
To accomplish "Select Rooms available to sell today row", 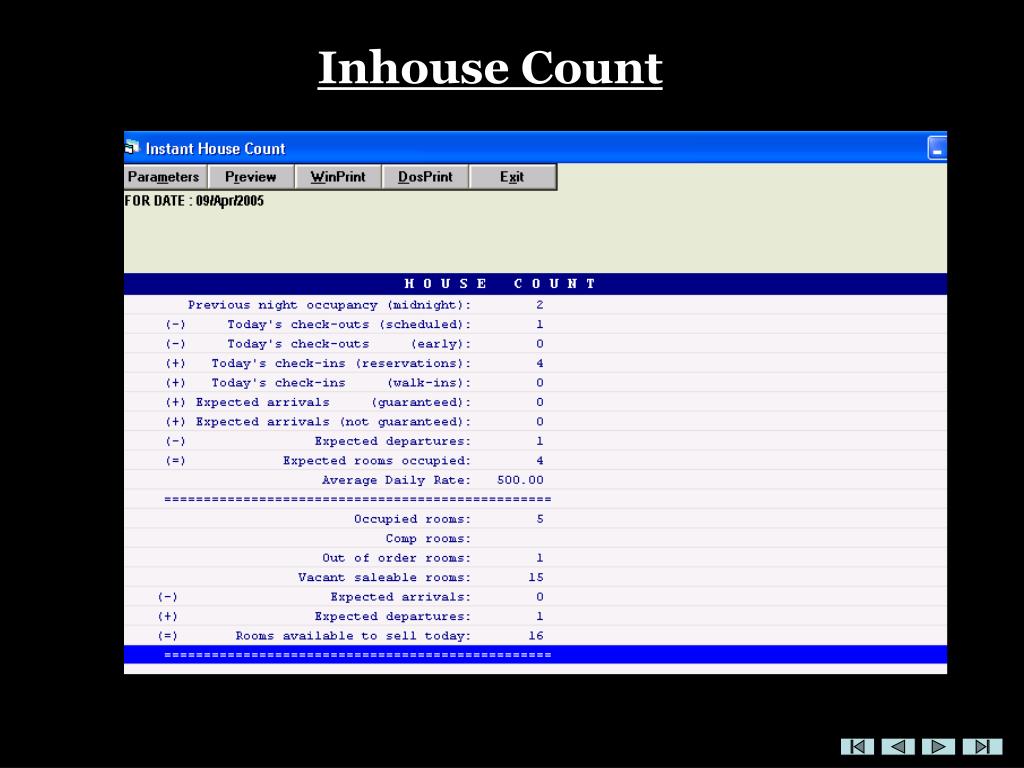I will [535, 635].
